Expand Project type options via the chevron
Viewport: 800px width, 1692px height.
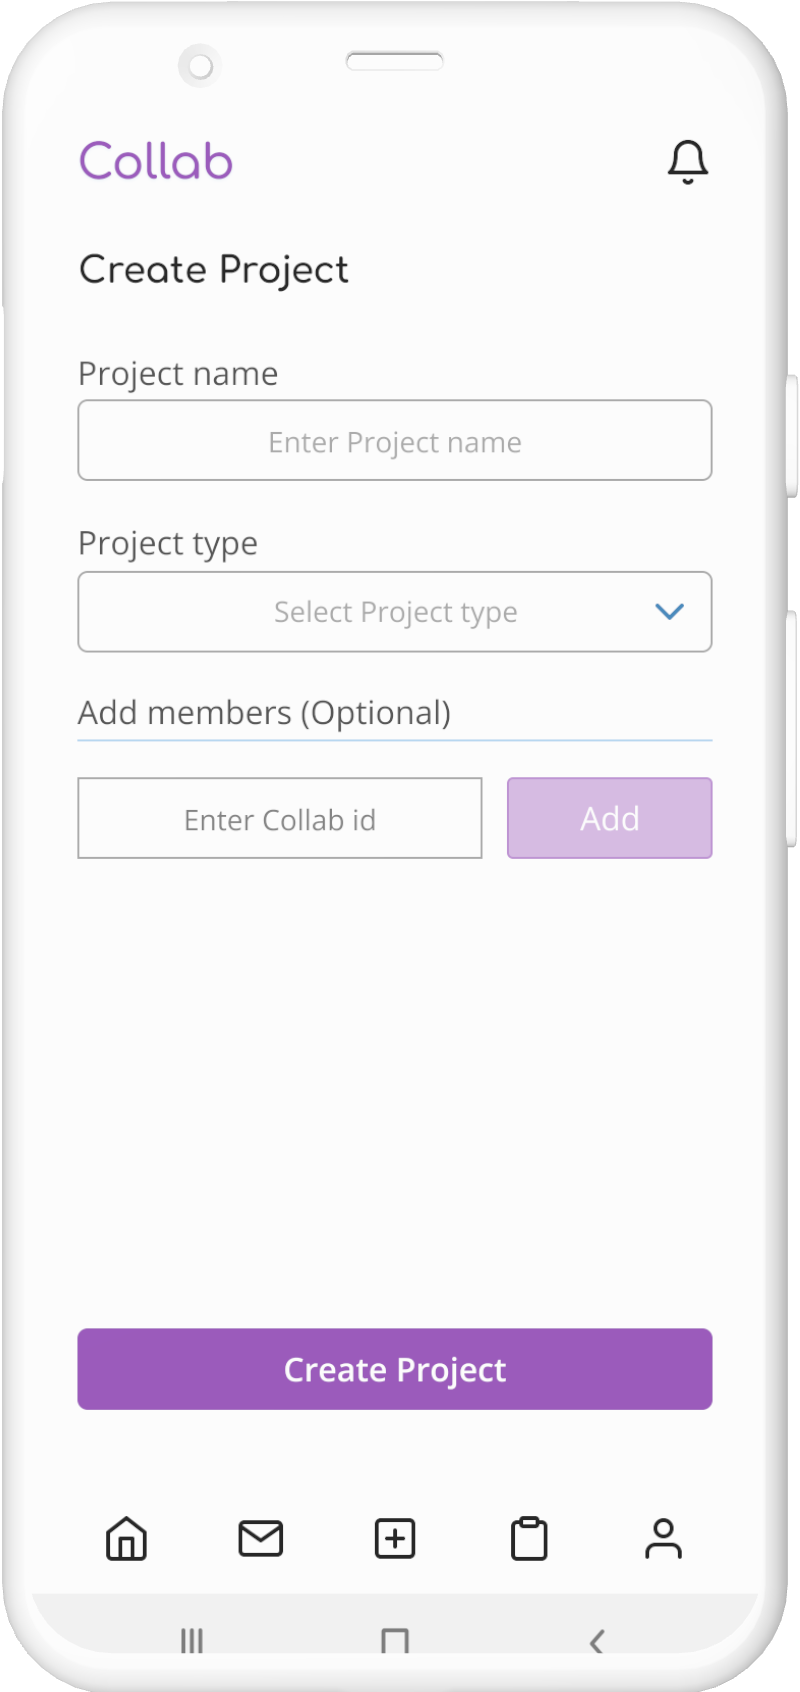pos(670,611)
